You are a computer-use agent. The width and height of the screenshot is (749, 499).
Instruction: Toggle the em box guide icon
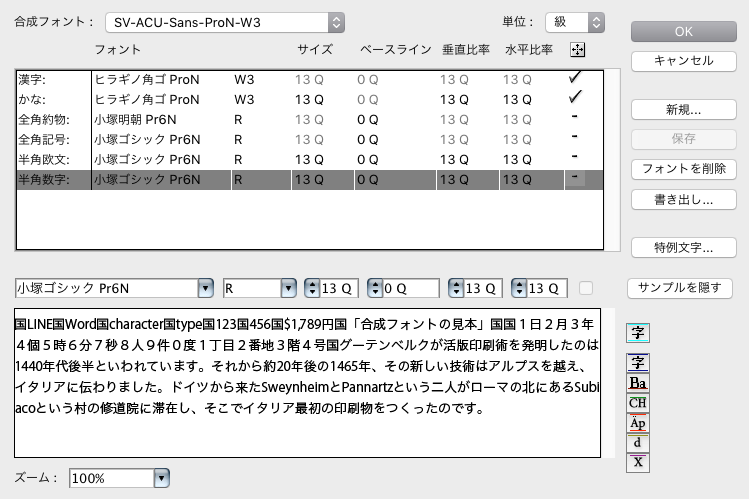tap(638, 363)
